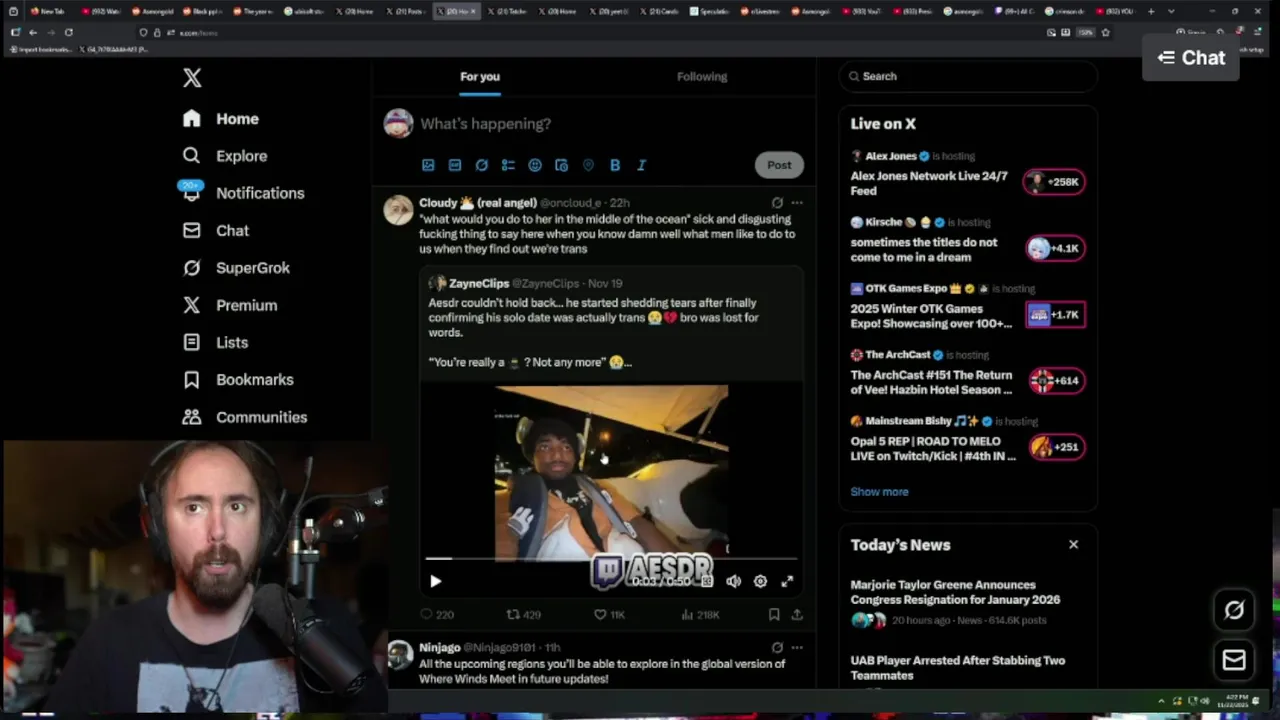1280x720 pixels.
Task: Open Cloudy profile avatar
Action: tap(399, 210)
